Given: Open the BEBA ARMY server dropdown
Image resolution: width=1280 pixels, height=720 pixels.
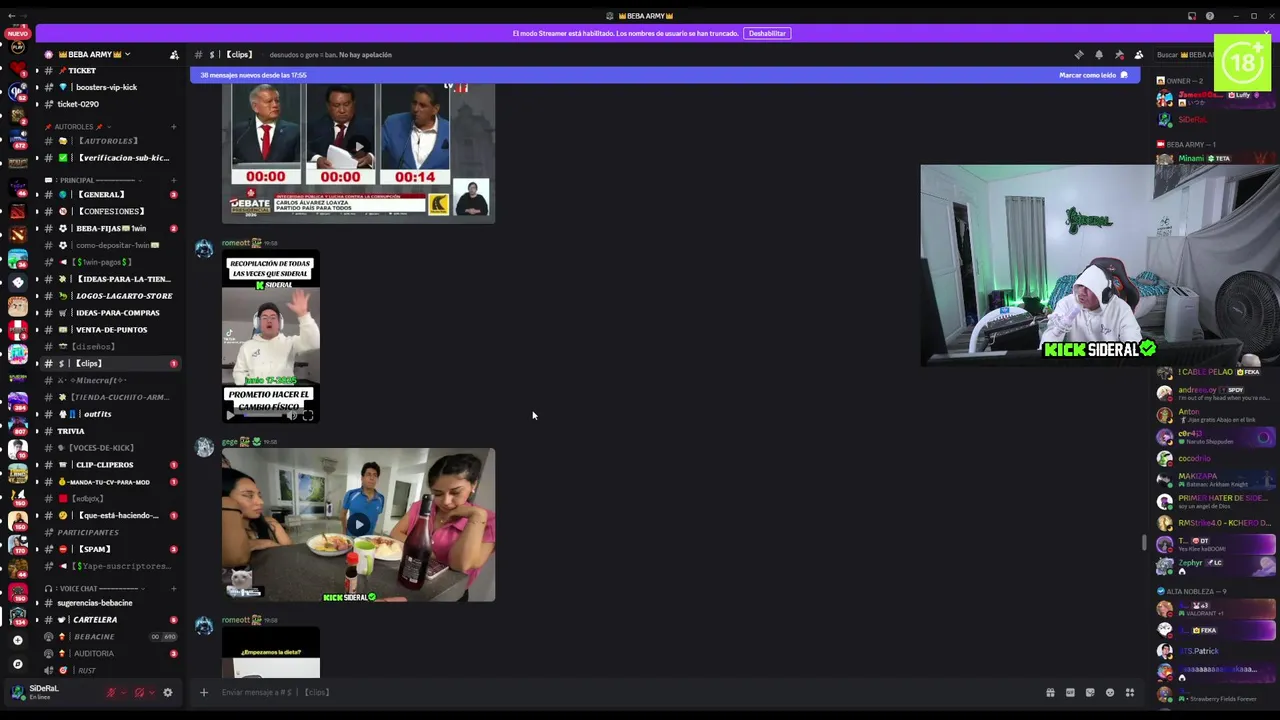Looking at the screenshot, I should (95, 54).
